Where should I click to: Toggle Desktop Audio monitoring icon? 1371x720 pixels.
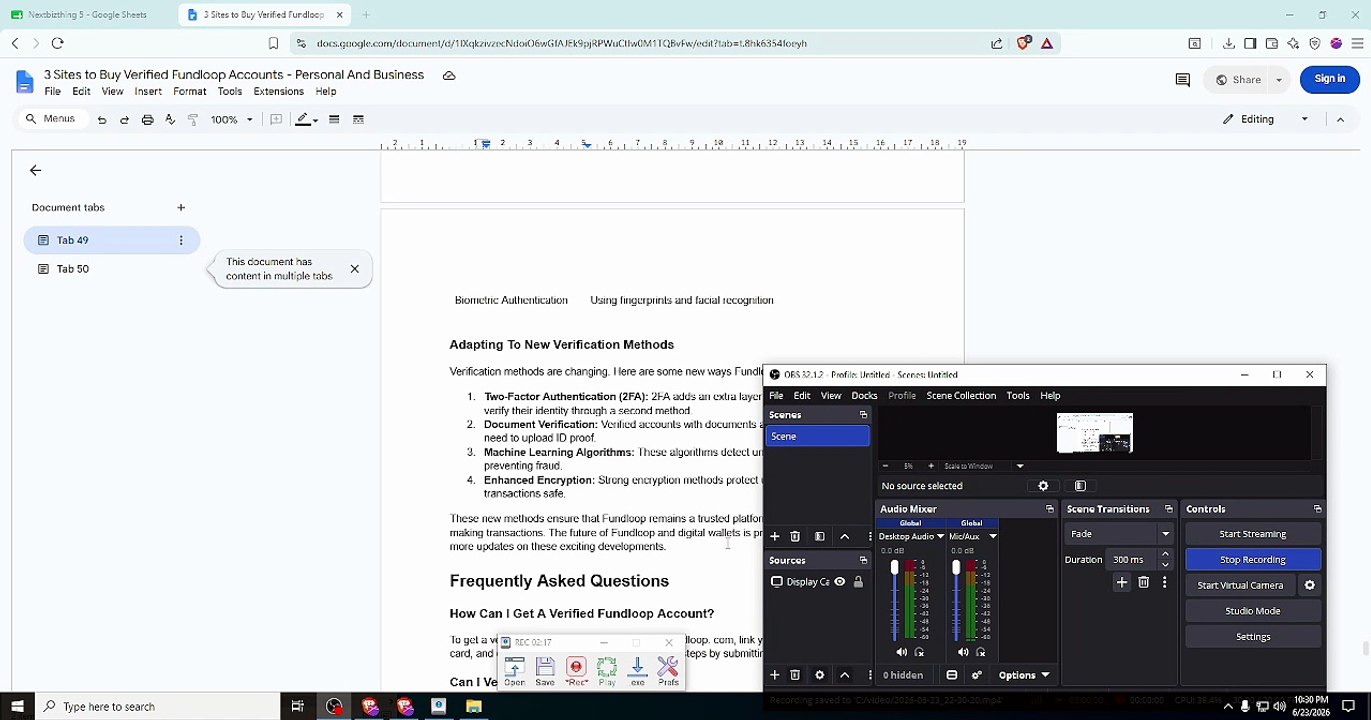(x=919, y=653)
